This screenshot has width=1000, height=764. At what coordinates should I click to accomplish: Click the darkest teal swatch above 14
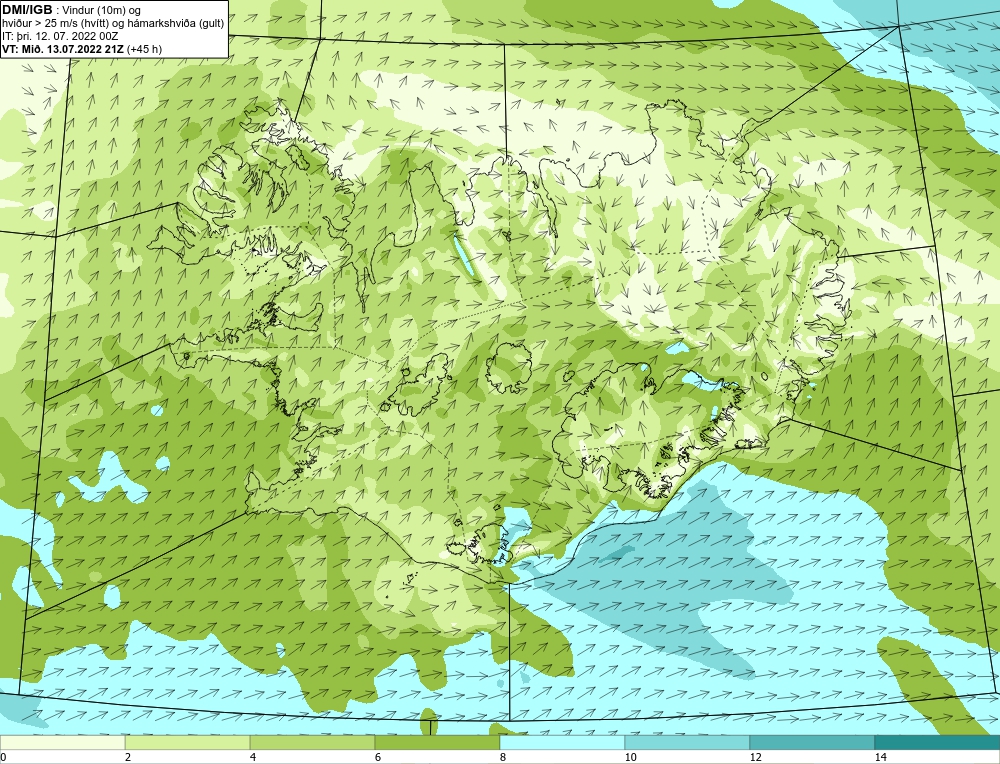pyautogui.click(x=938, y=742)
